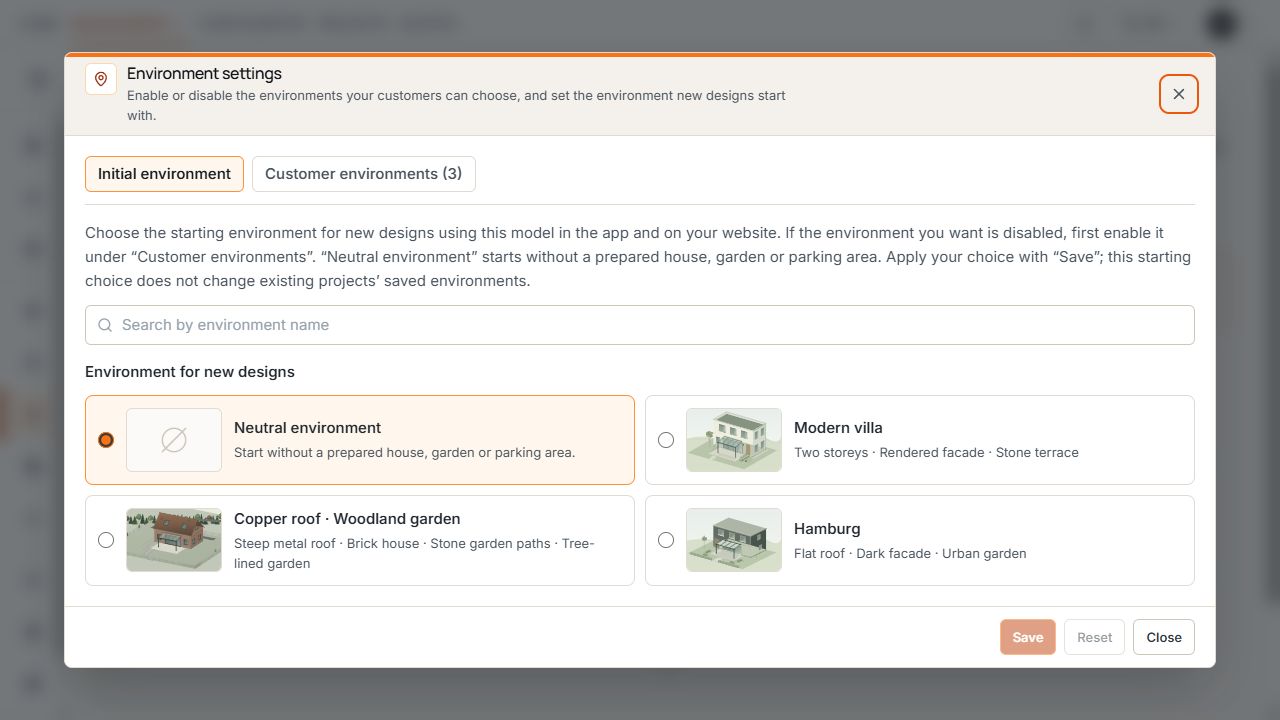
Task: Click the Modern villa house thumbnail
Action: tap(734, 440)
